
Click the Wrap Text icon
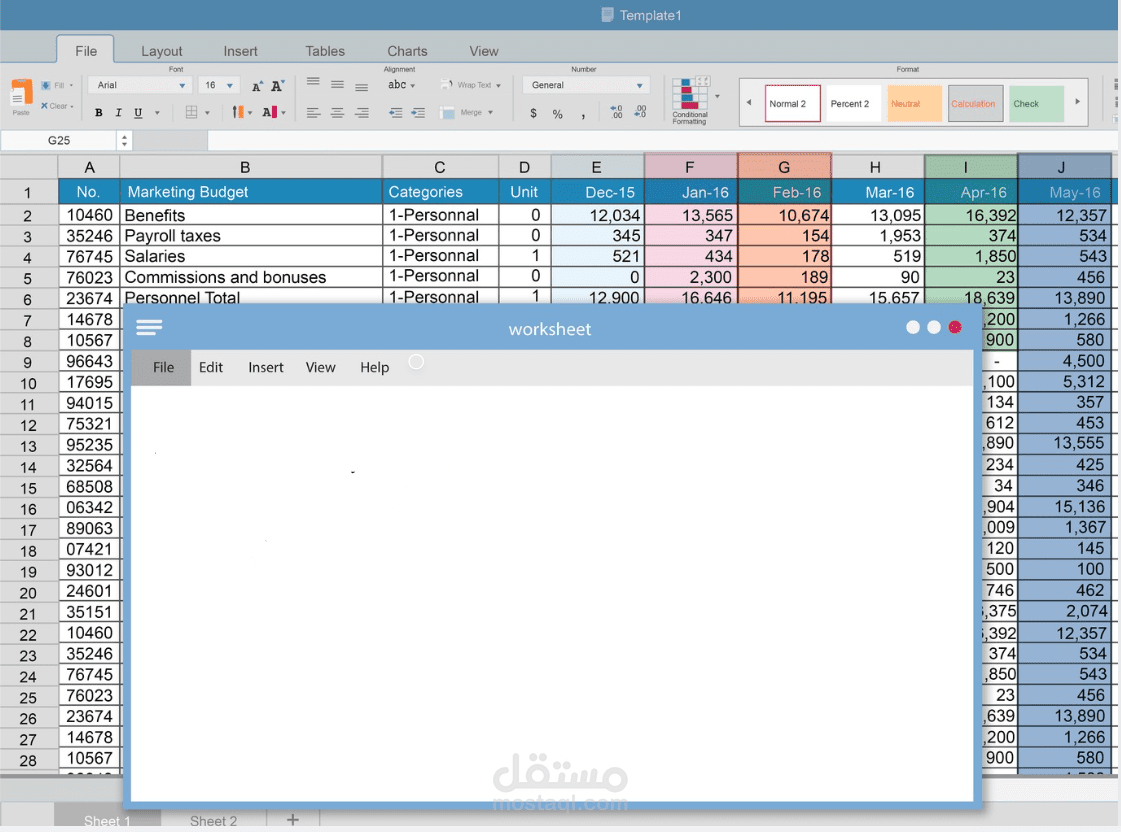(x=447, y=84)
